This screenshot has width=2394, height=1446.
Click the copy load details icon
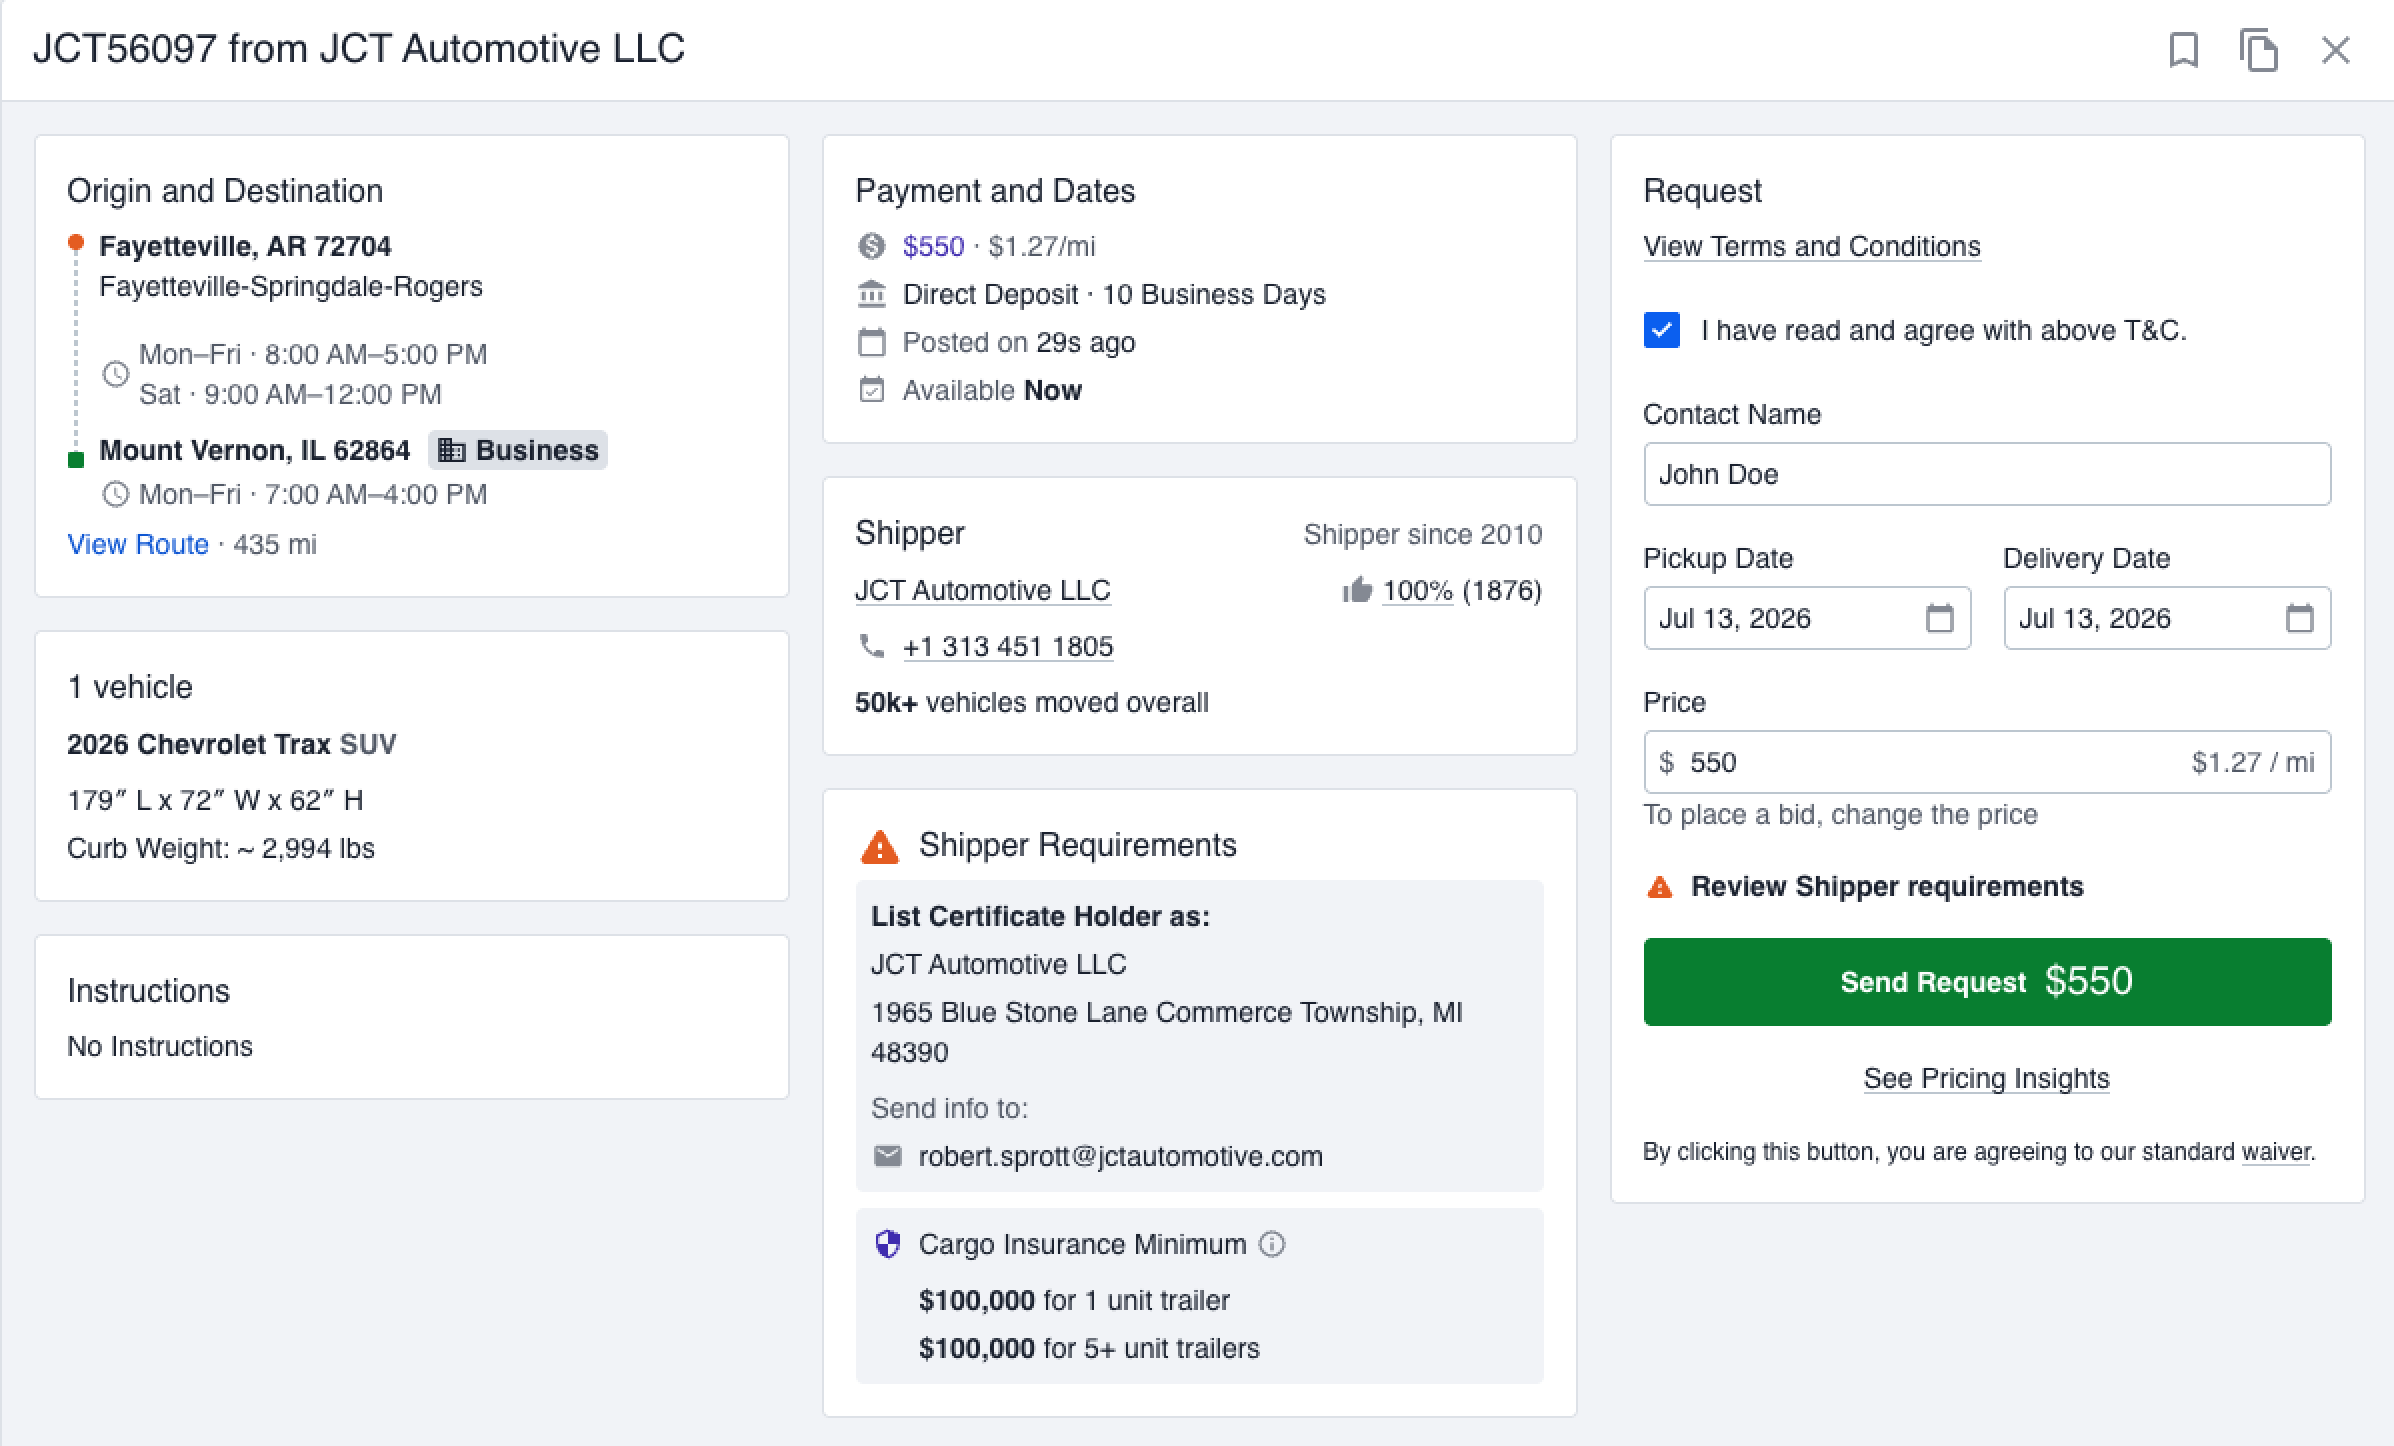(2258, 50)
